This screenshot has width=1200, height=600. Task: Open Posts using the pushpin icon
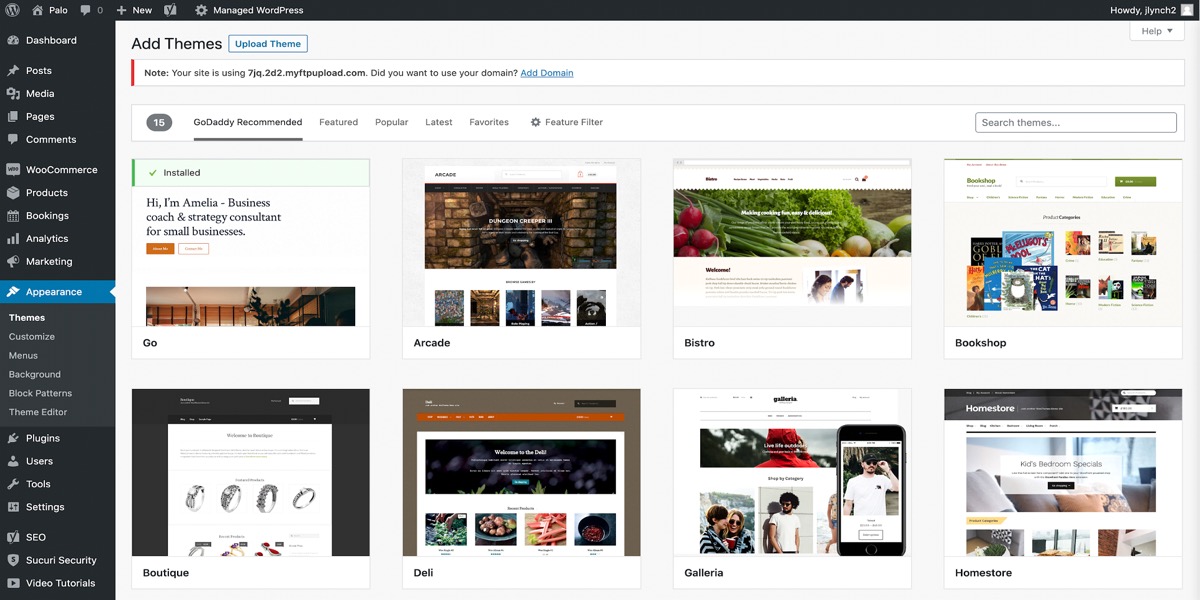tap(13, 71)
